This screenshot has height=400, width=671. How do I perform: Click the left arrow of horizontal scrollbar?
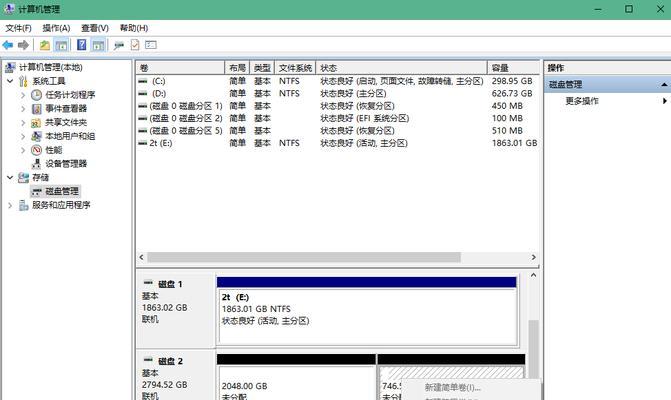141,257
